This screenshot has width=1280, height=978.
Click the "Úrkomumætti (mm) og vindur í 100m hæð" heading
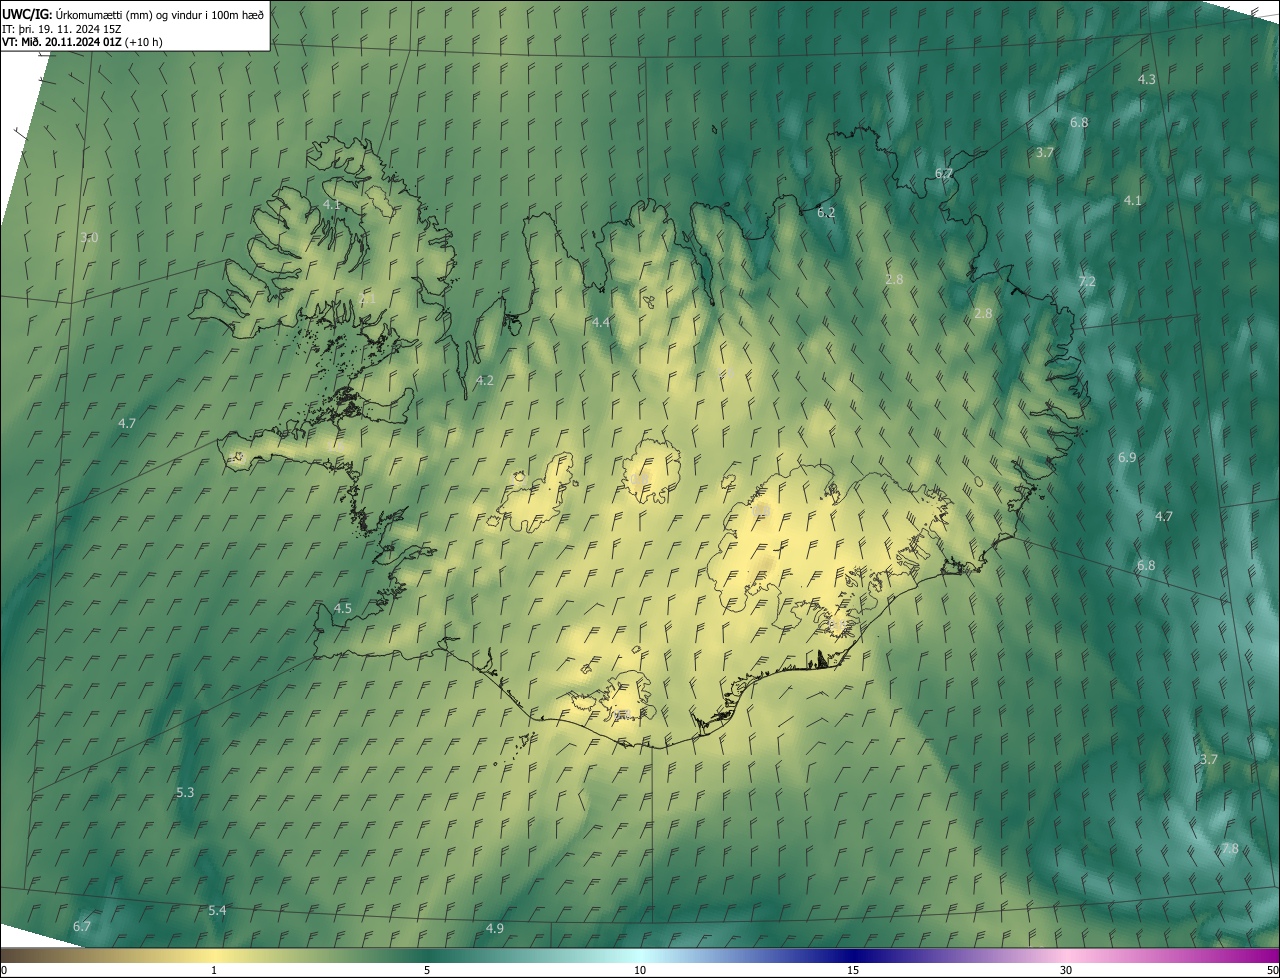click(159, 13)
